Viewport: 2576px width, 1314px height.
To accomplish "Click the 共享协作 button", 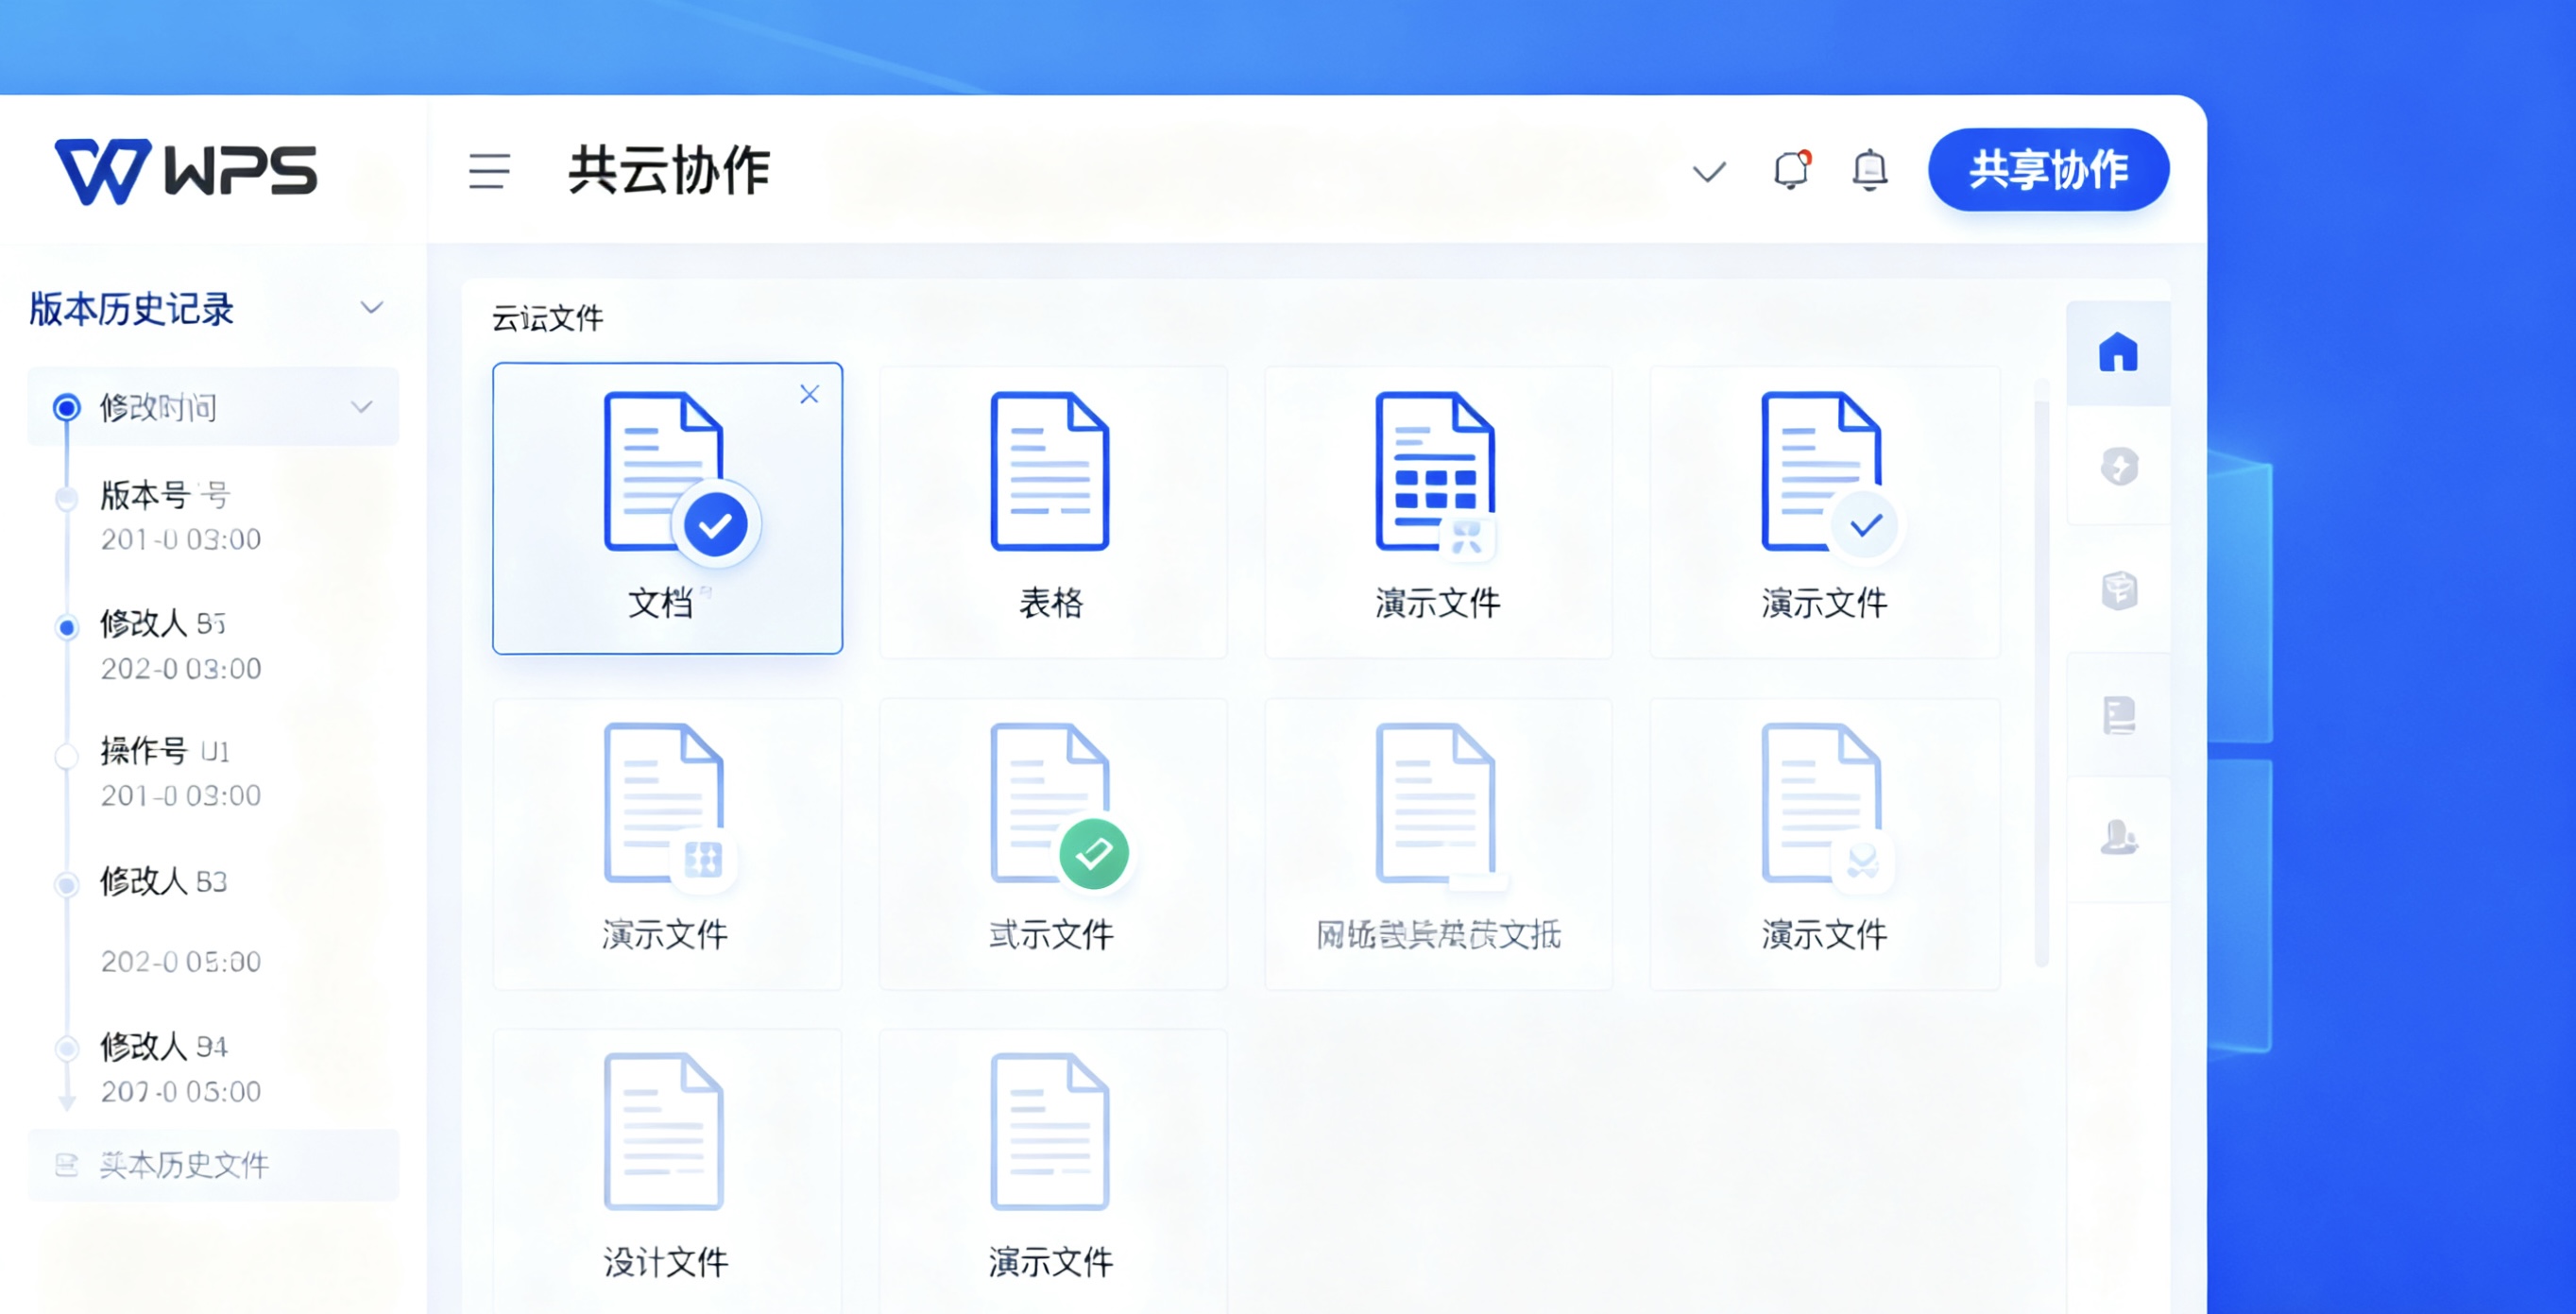I will pos(2048,170).
